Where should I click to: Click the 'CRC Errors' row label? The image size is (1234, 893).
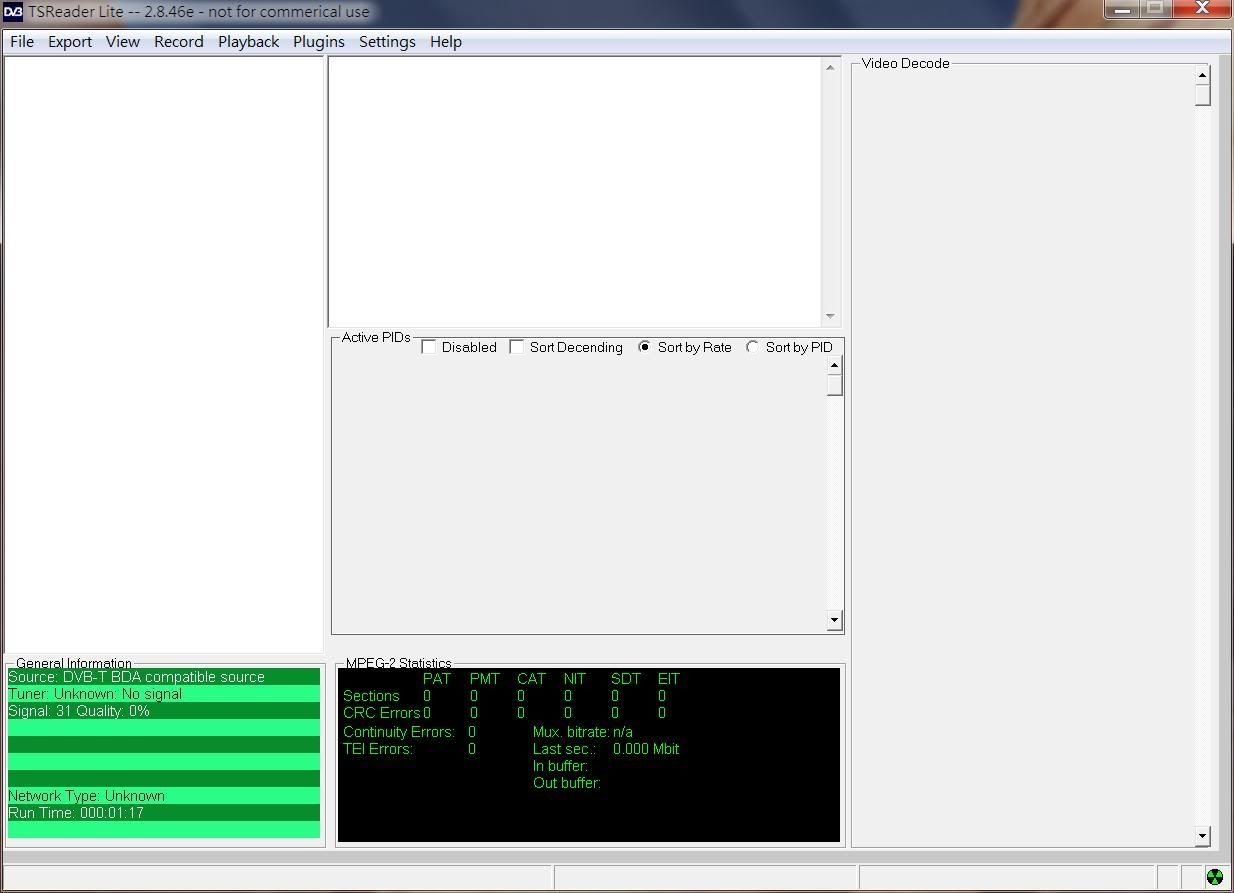click(381, 713)
